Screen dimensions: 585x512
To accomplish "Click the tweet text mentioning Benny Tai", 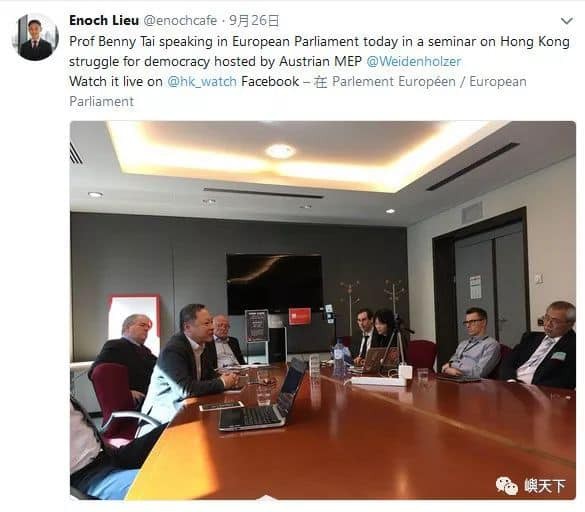I will pyautogui.click(x=319, y=51).
